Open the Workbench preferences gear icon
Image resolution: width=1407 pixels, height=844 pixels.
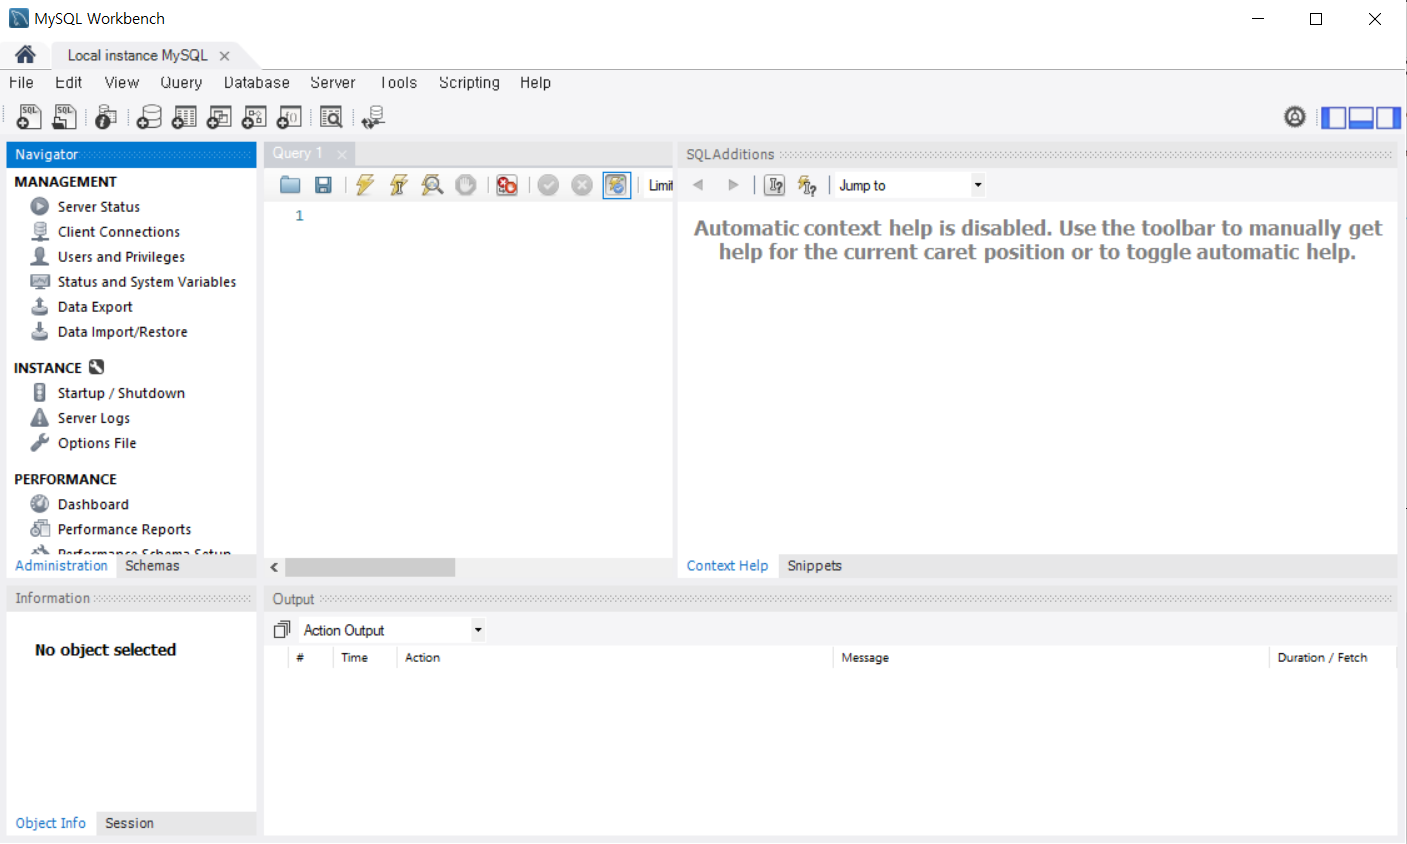pyautogui.click(x=1295, y=117)
